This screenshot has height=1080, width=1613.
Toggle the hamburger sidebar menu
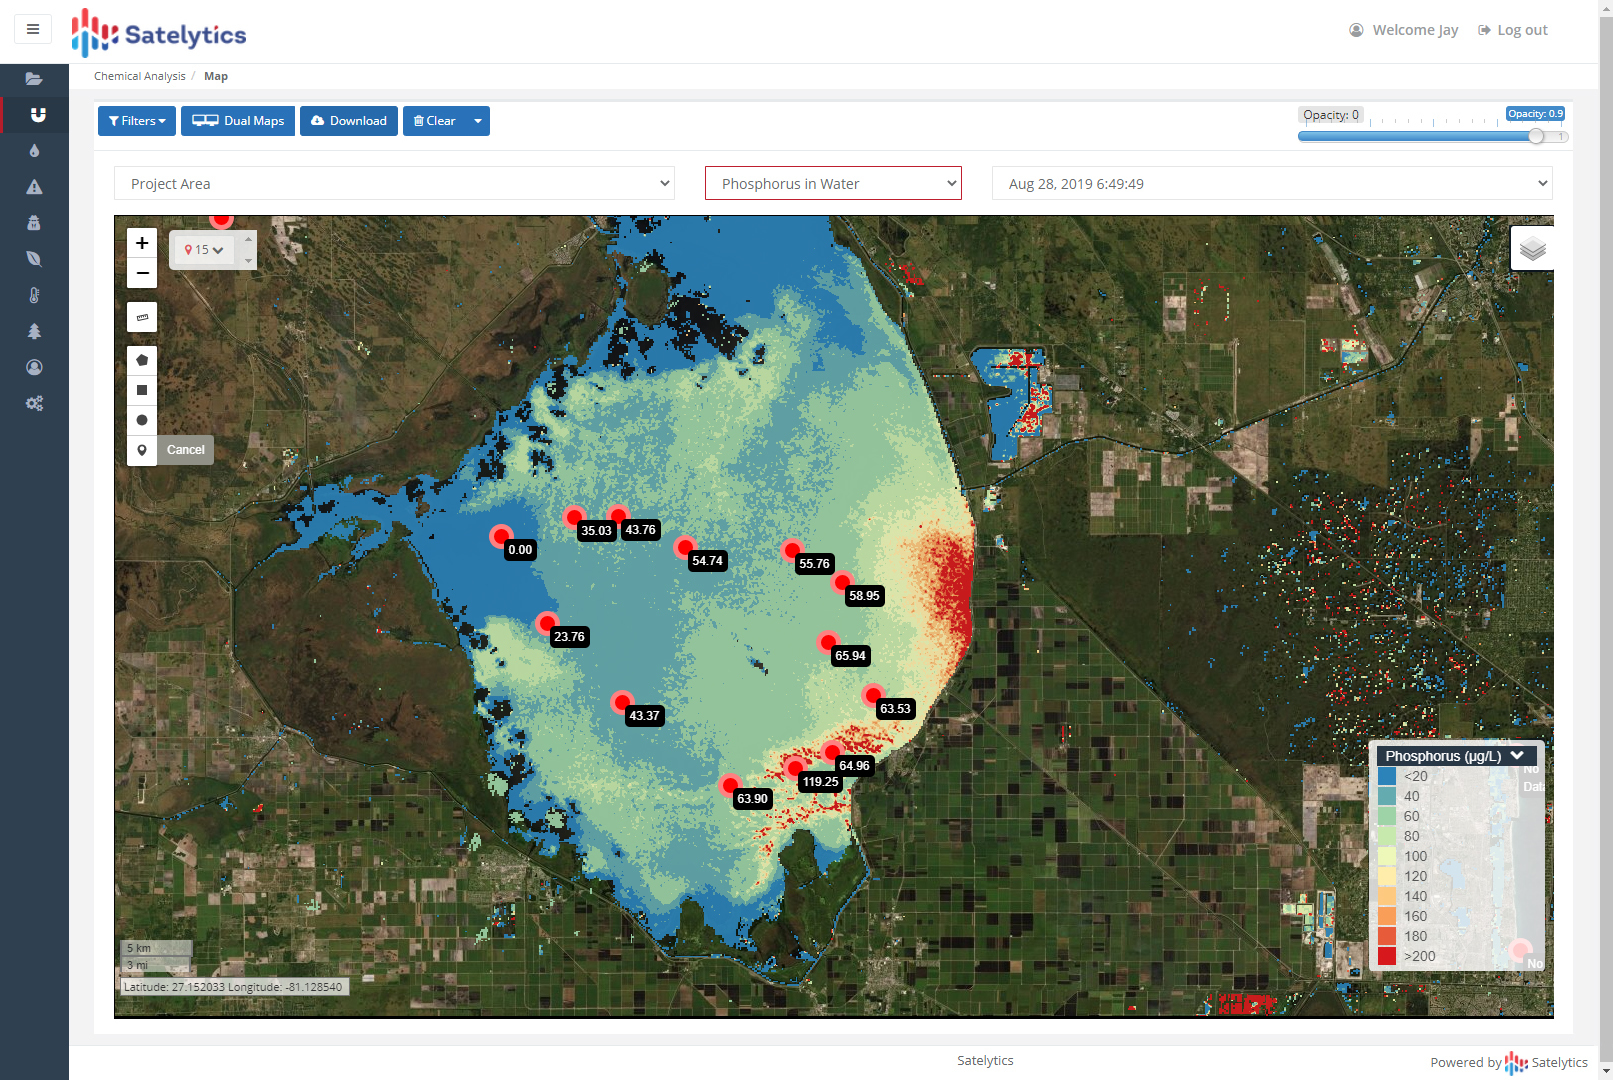33,29
